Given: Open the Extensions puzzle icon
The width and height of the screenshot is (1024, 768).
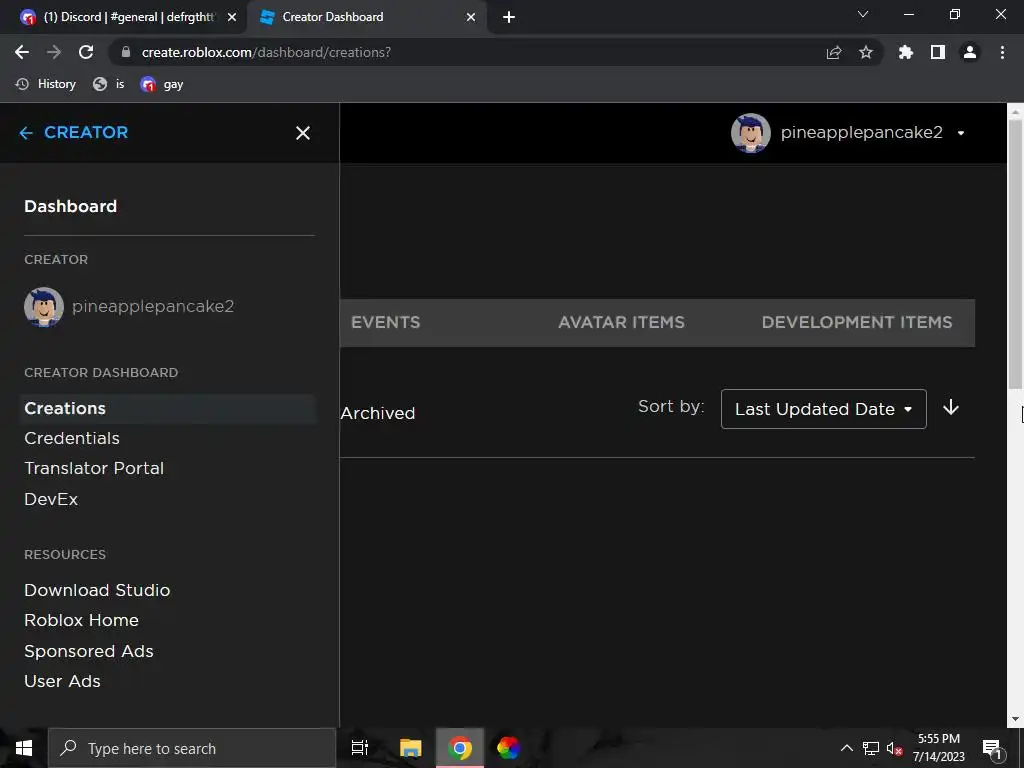Looking at the screenshot, I should [x=905, y=52].
